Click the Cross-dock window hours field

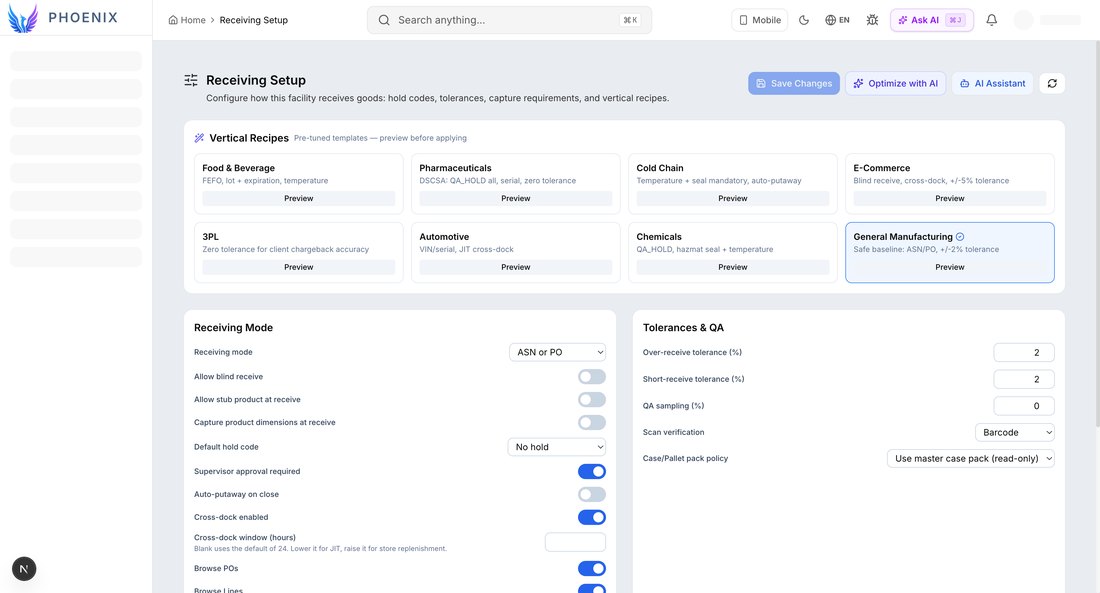point(575,542)
